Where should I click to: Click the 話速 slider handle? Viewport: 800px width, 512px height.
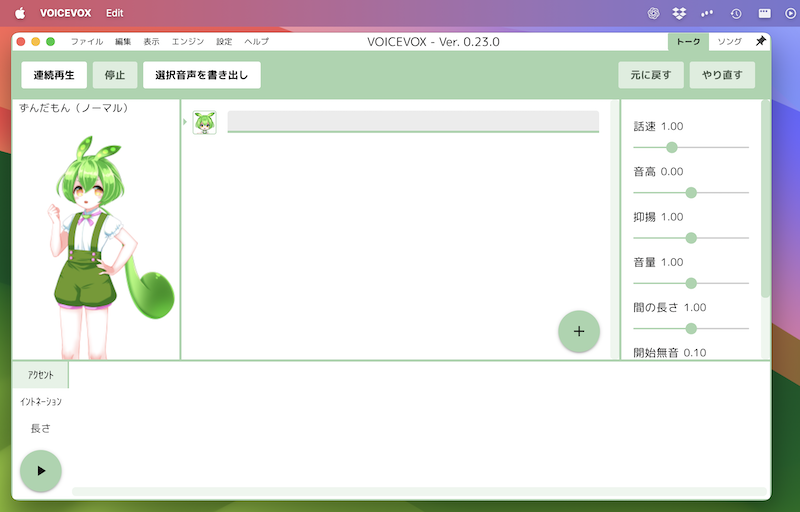click(x=672, y=147)
